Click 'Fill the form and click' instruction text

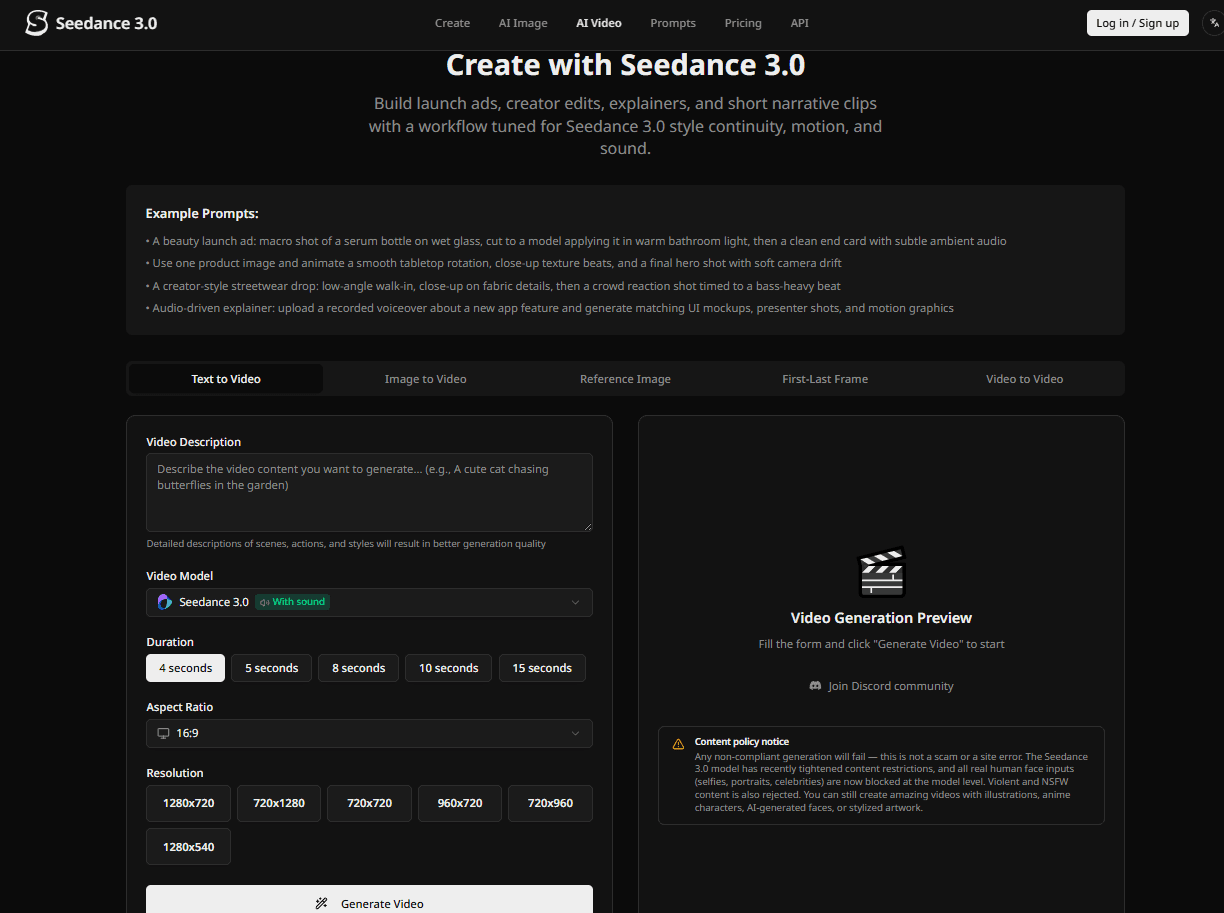tap(881, 644)
